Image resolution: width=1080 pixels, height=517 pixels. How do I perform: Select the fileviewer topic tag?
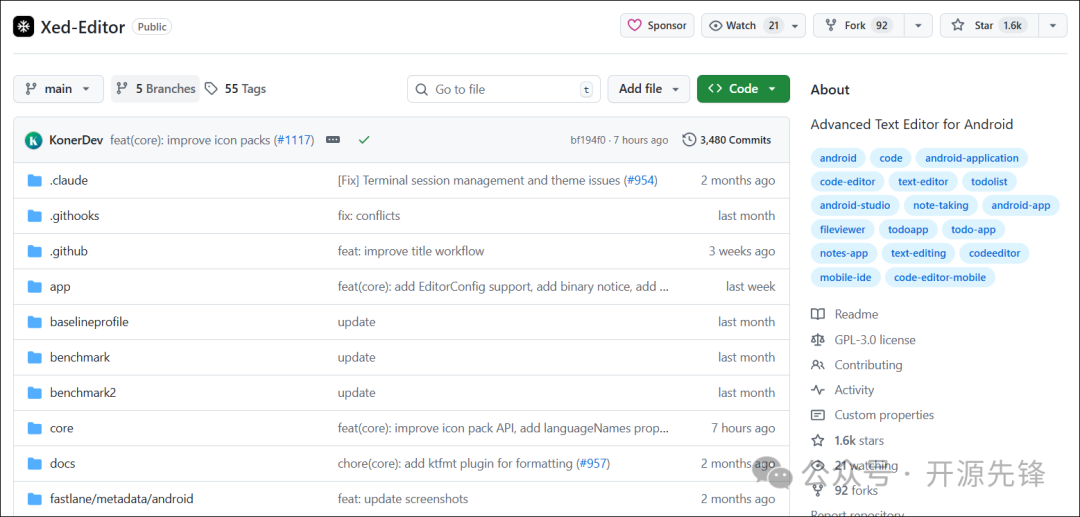[x=842, y=229]
